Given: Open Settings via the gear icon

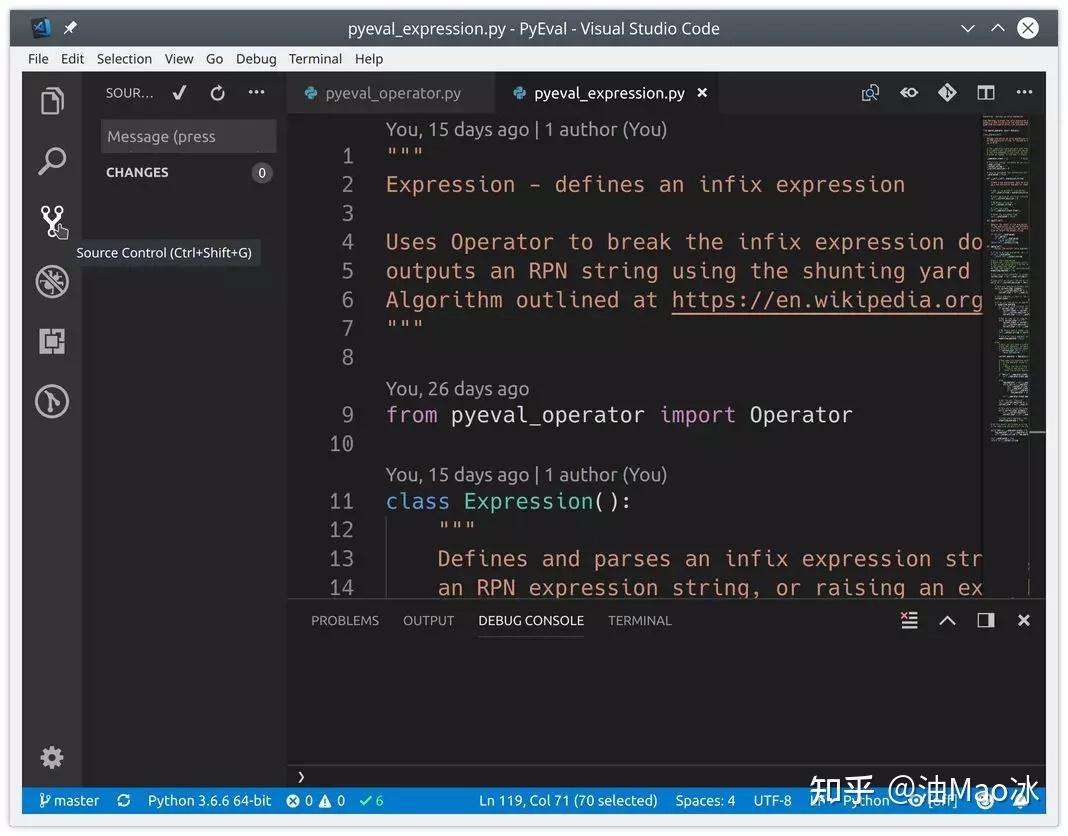Looking at the screenshot, I should coord(52,757).
